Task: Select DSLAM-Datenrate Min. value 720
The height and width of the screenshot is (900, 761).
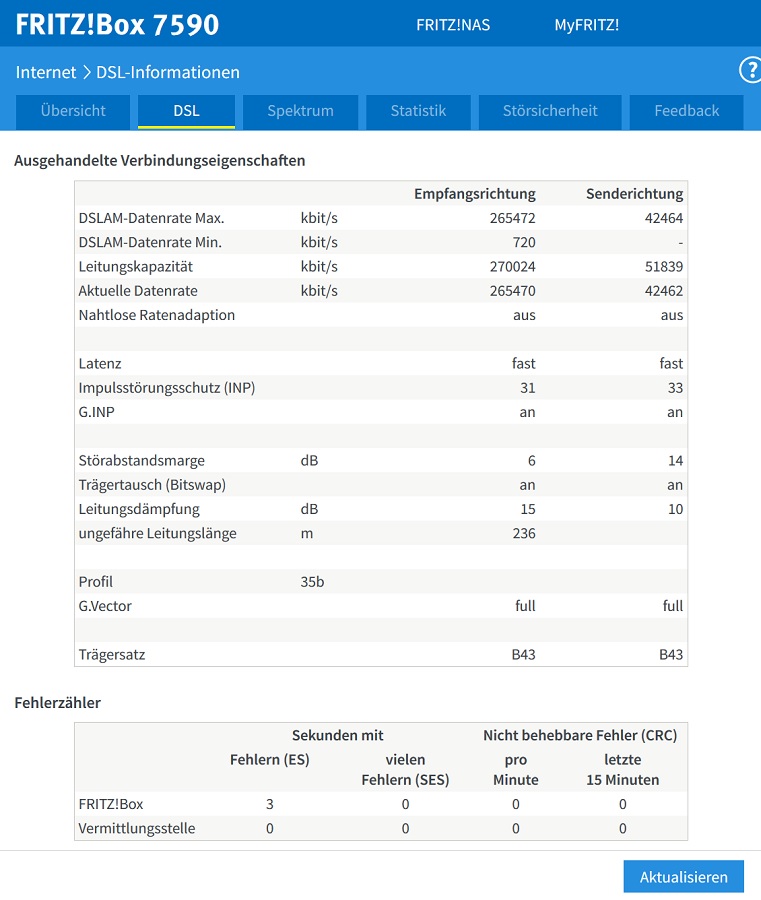Action: 524,242
